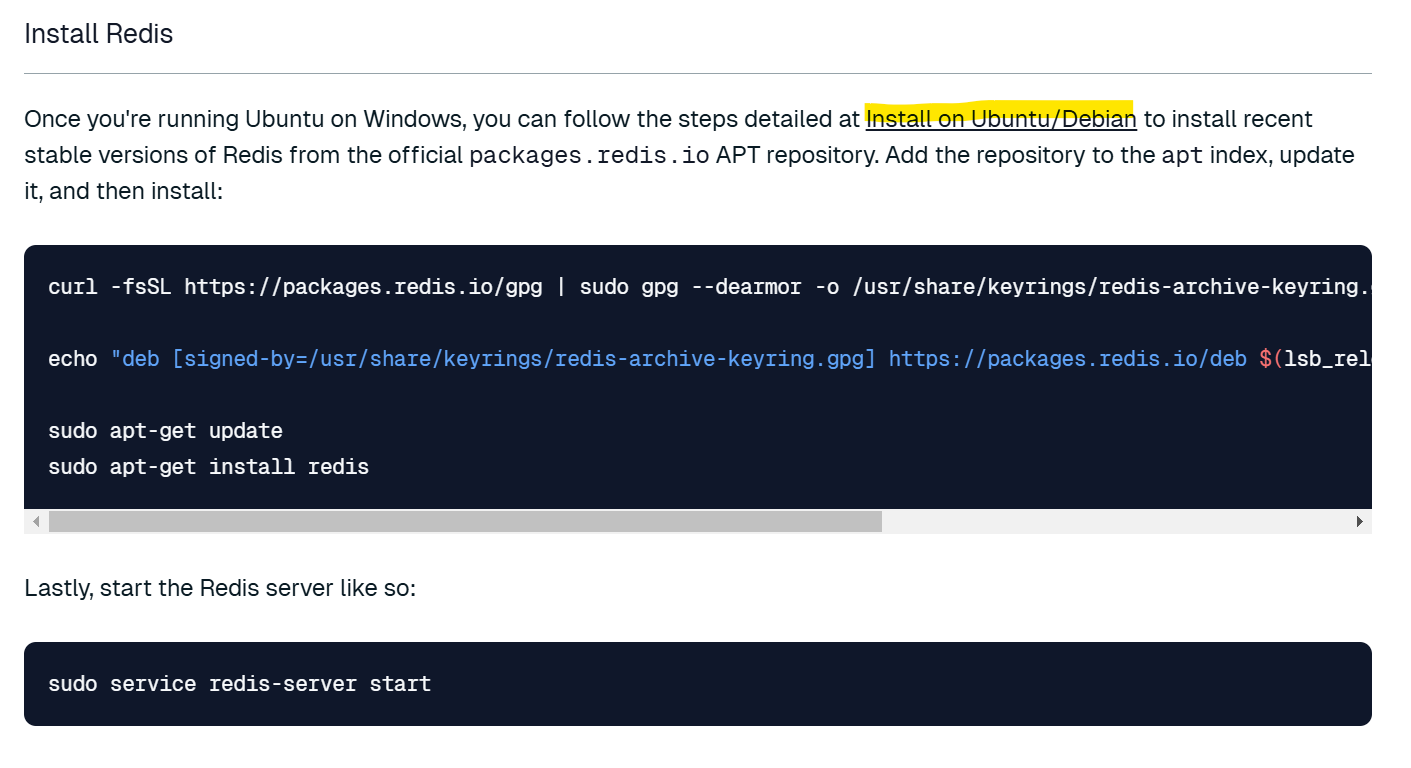The width and height of the screenshot is (1411, 768).
Task: Click the packages.redis.io inline code text
Action: (x=589, y=155)
